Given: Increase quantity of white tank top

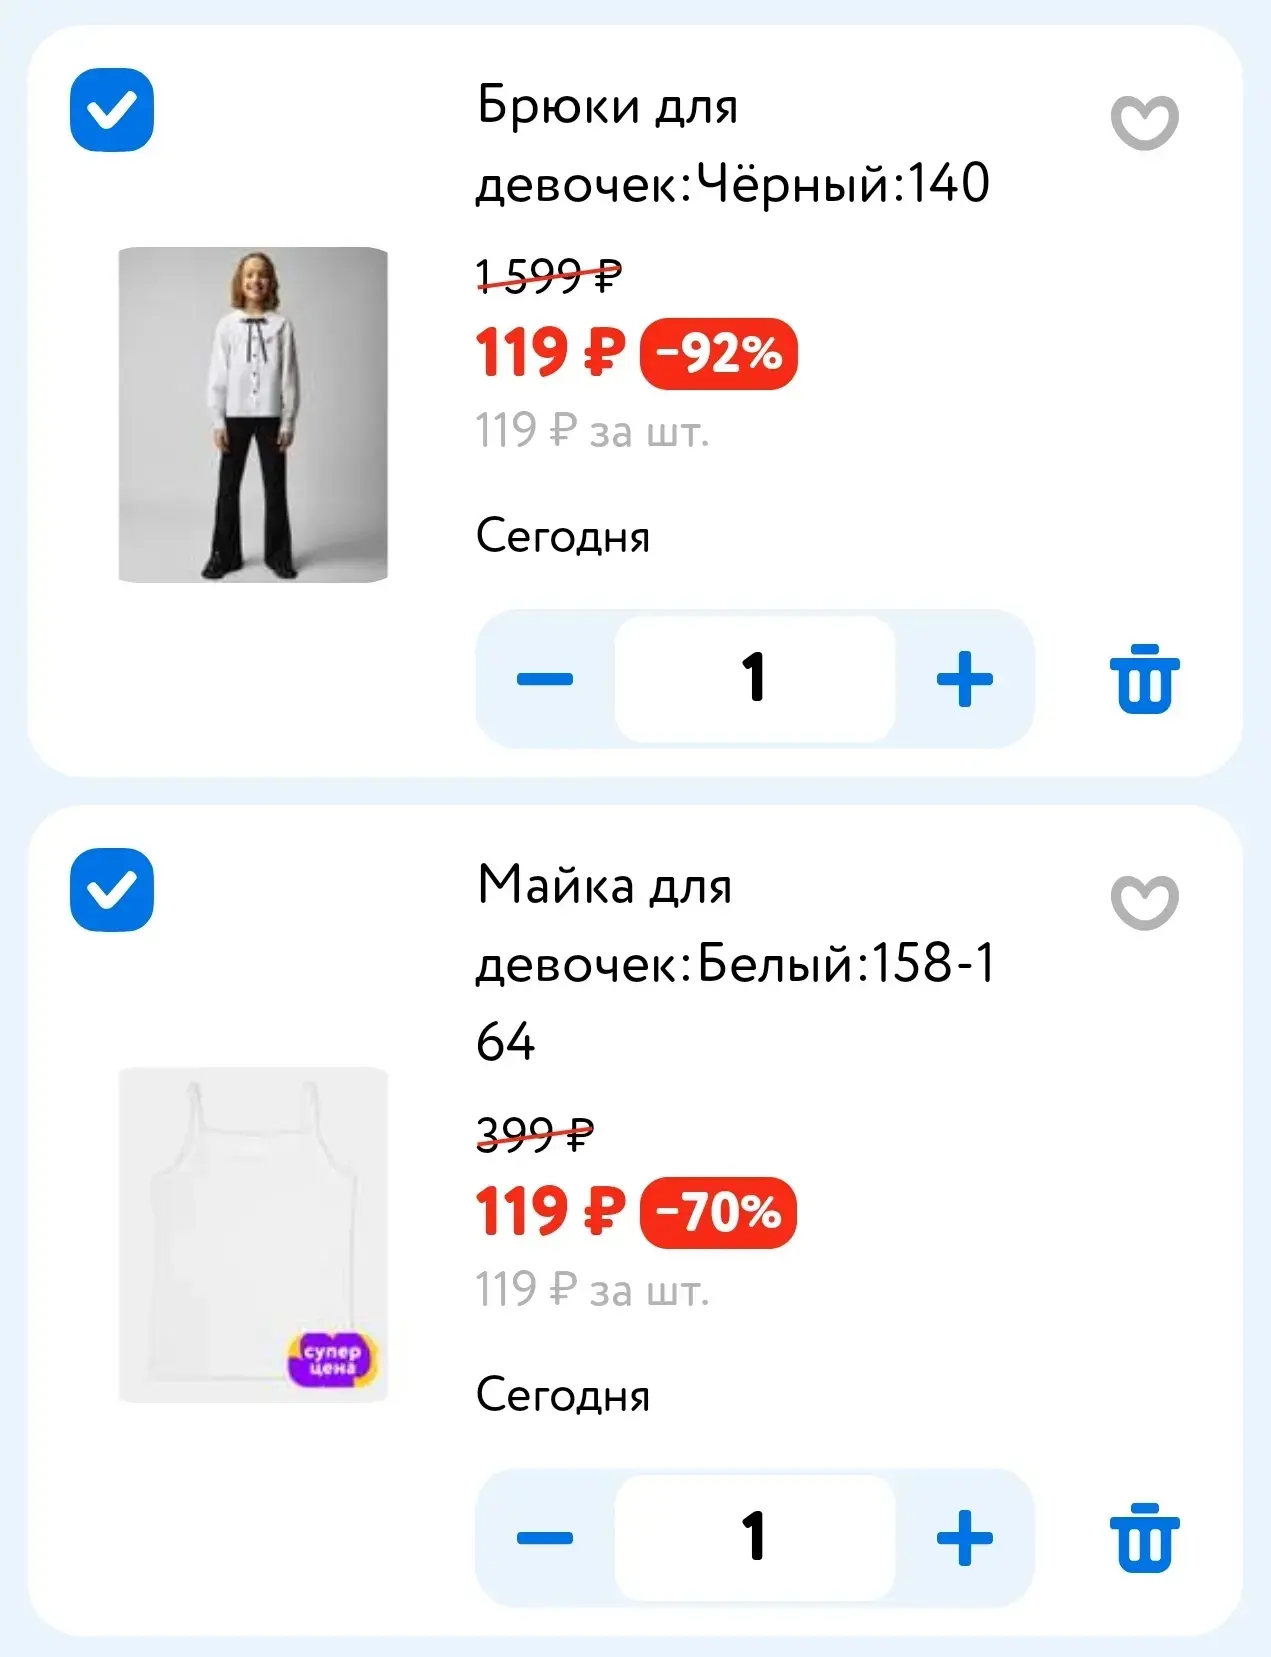Looking at the screenshot, I should tap(964, 1538).
